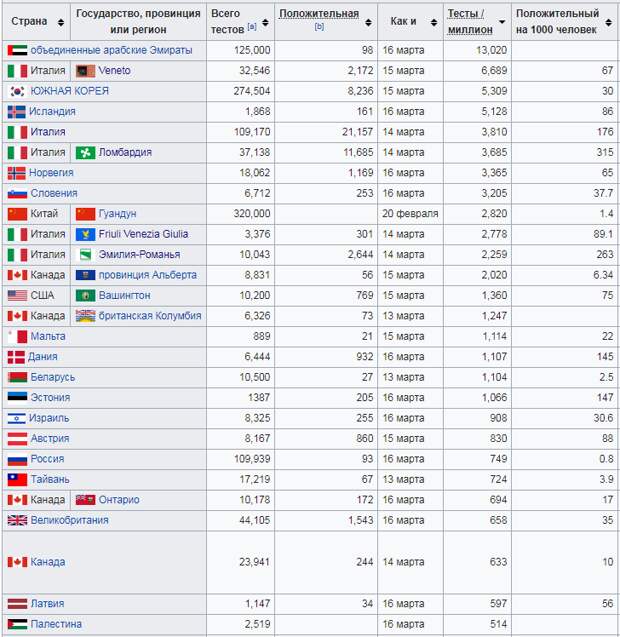
Task: Click the Friuli Venezia Giulia flag icon
Action: click(85, 234)
